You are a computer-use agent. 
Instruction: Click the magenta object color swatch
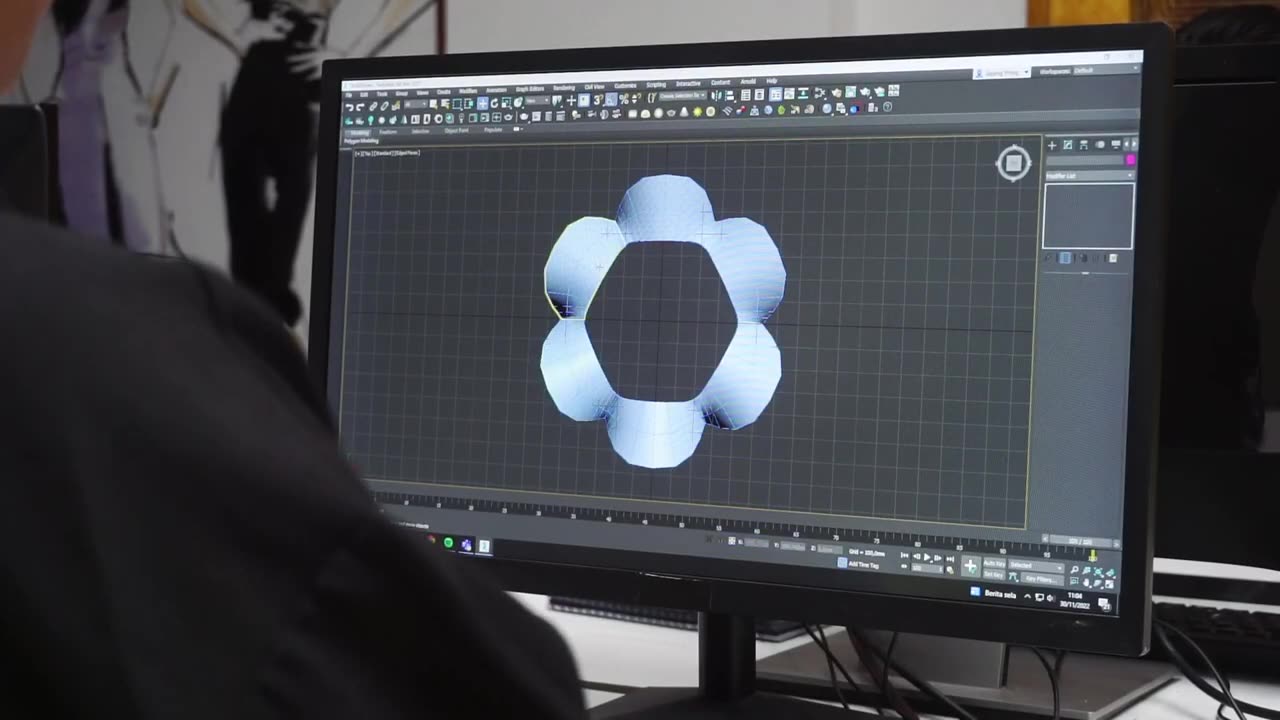1131,160
